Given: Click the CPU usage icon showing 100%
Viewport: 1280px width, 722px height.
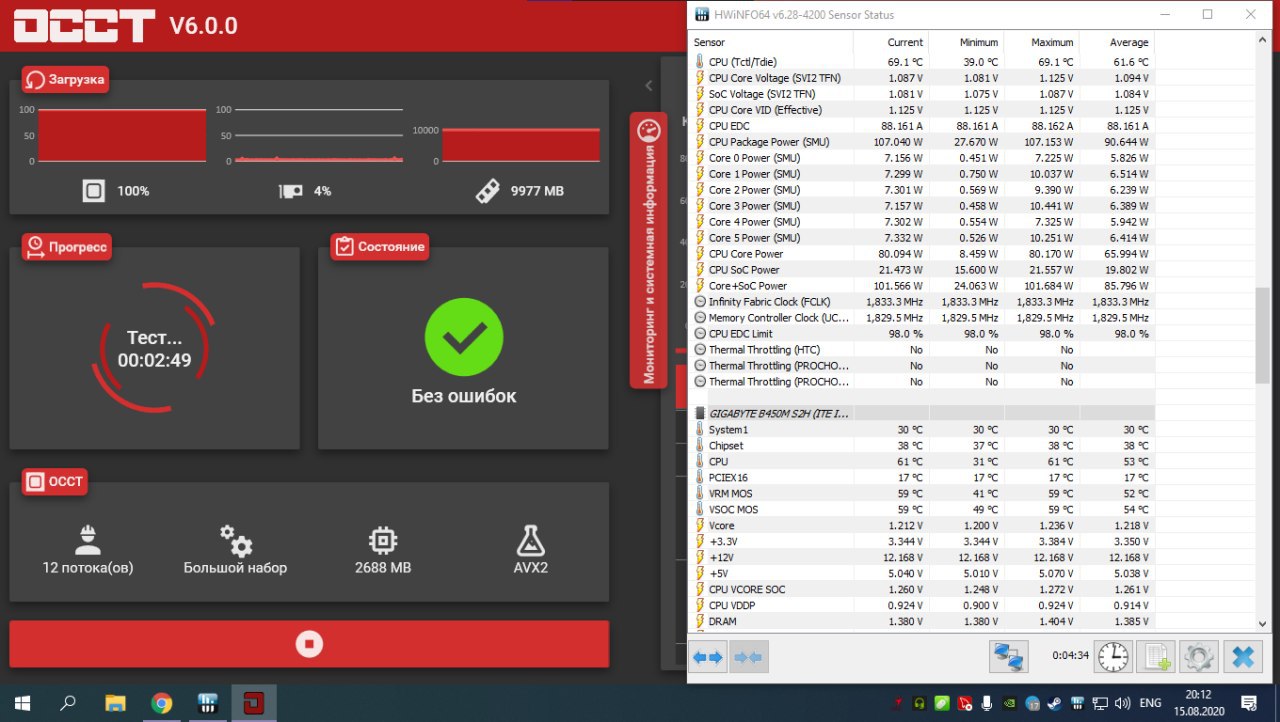Looking at the screenshot, I should pos(93,190).
